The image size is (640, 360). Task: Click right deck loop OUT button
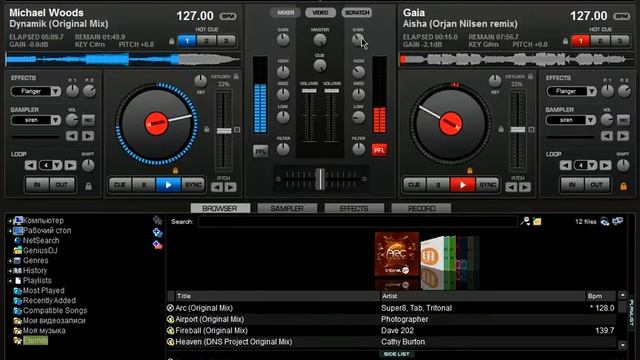click(597, 185)
